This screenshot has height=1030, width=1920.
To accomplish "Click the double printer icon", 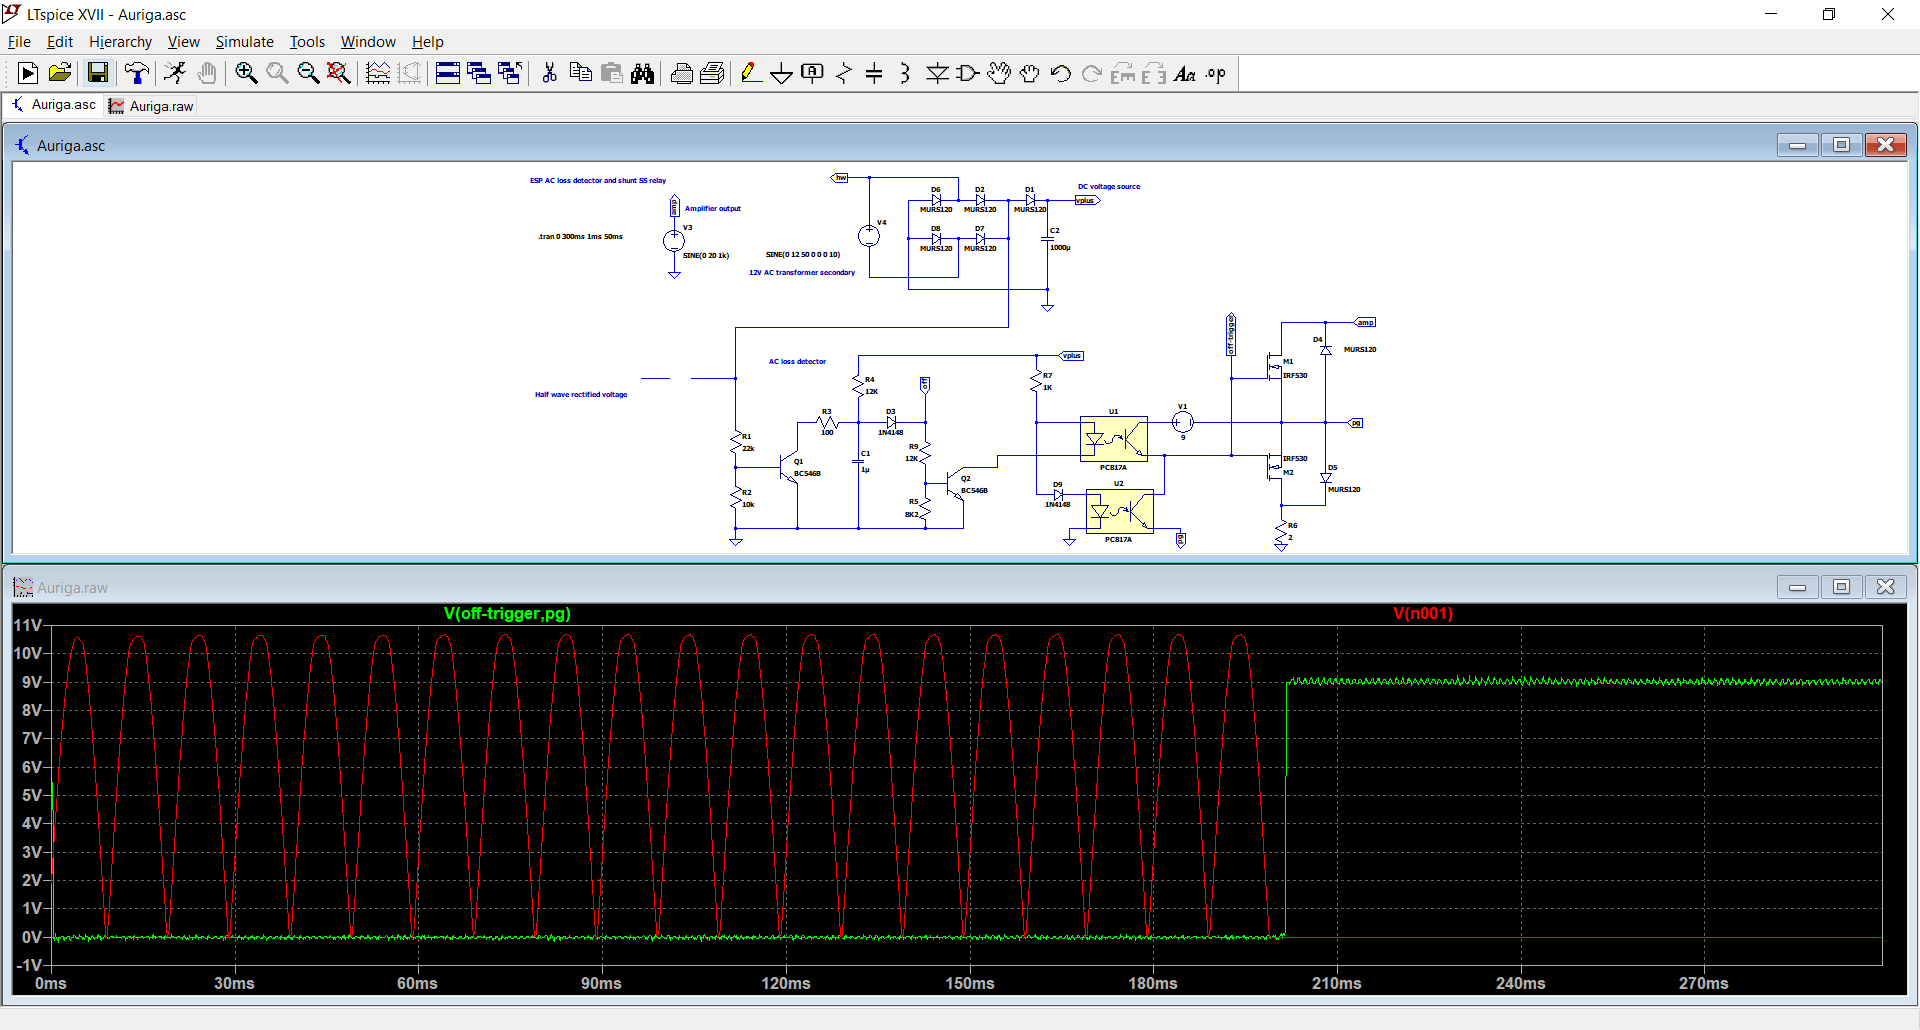I will coord(712,73).
